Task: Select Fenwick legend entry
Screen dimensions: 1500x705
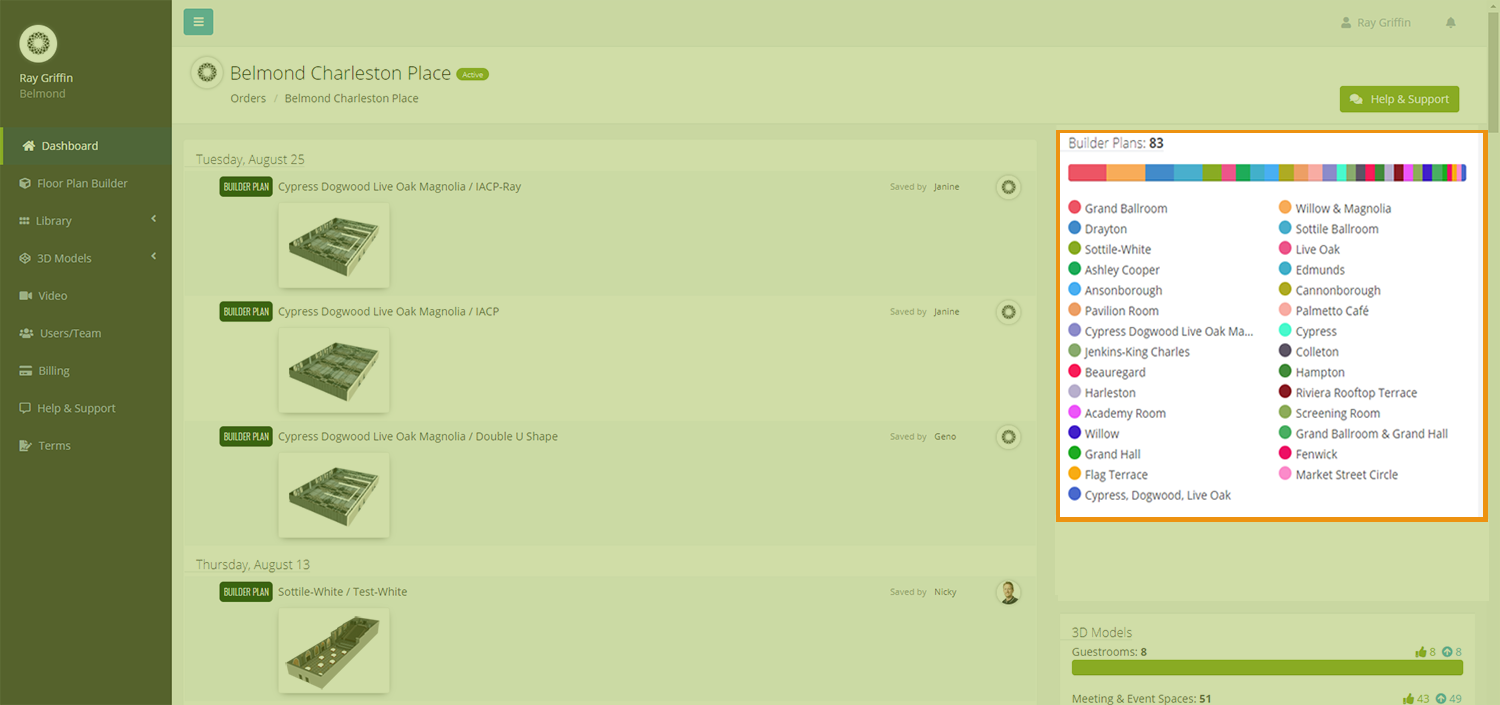Action: coord(1308,454)
